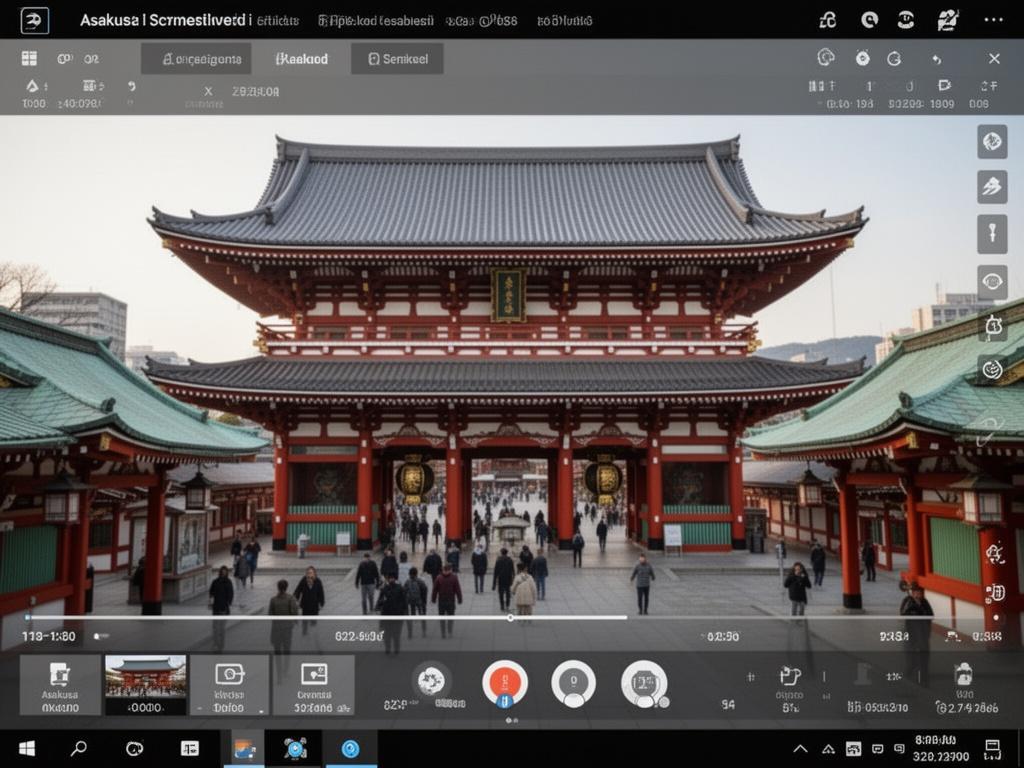Click the grid view icon top left toolbar
This screenshot has height=768, width=1024.
[27, 58]
